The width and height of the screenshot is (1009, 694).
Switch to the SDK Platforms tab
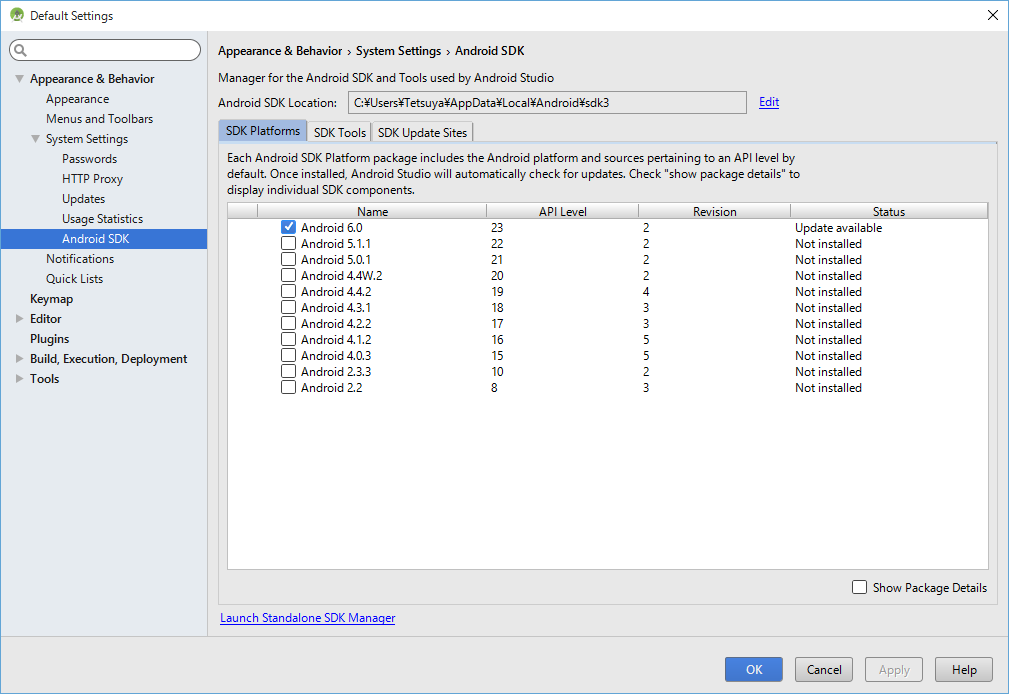tap(263, 131)
